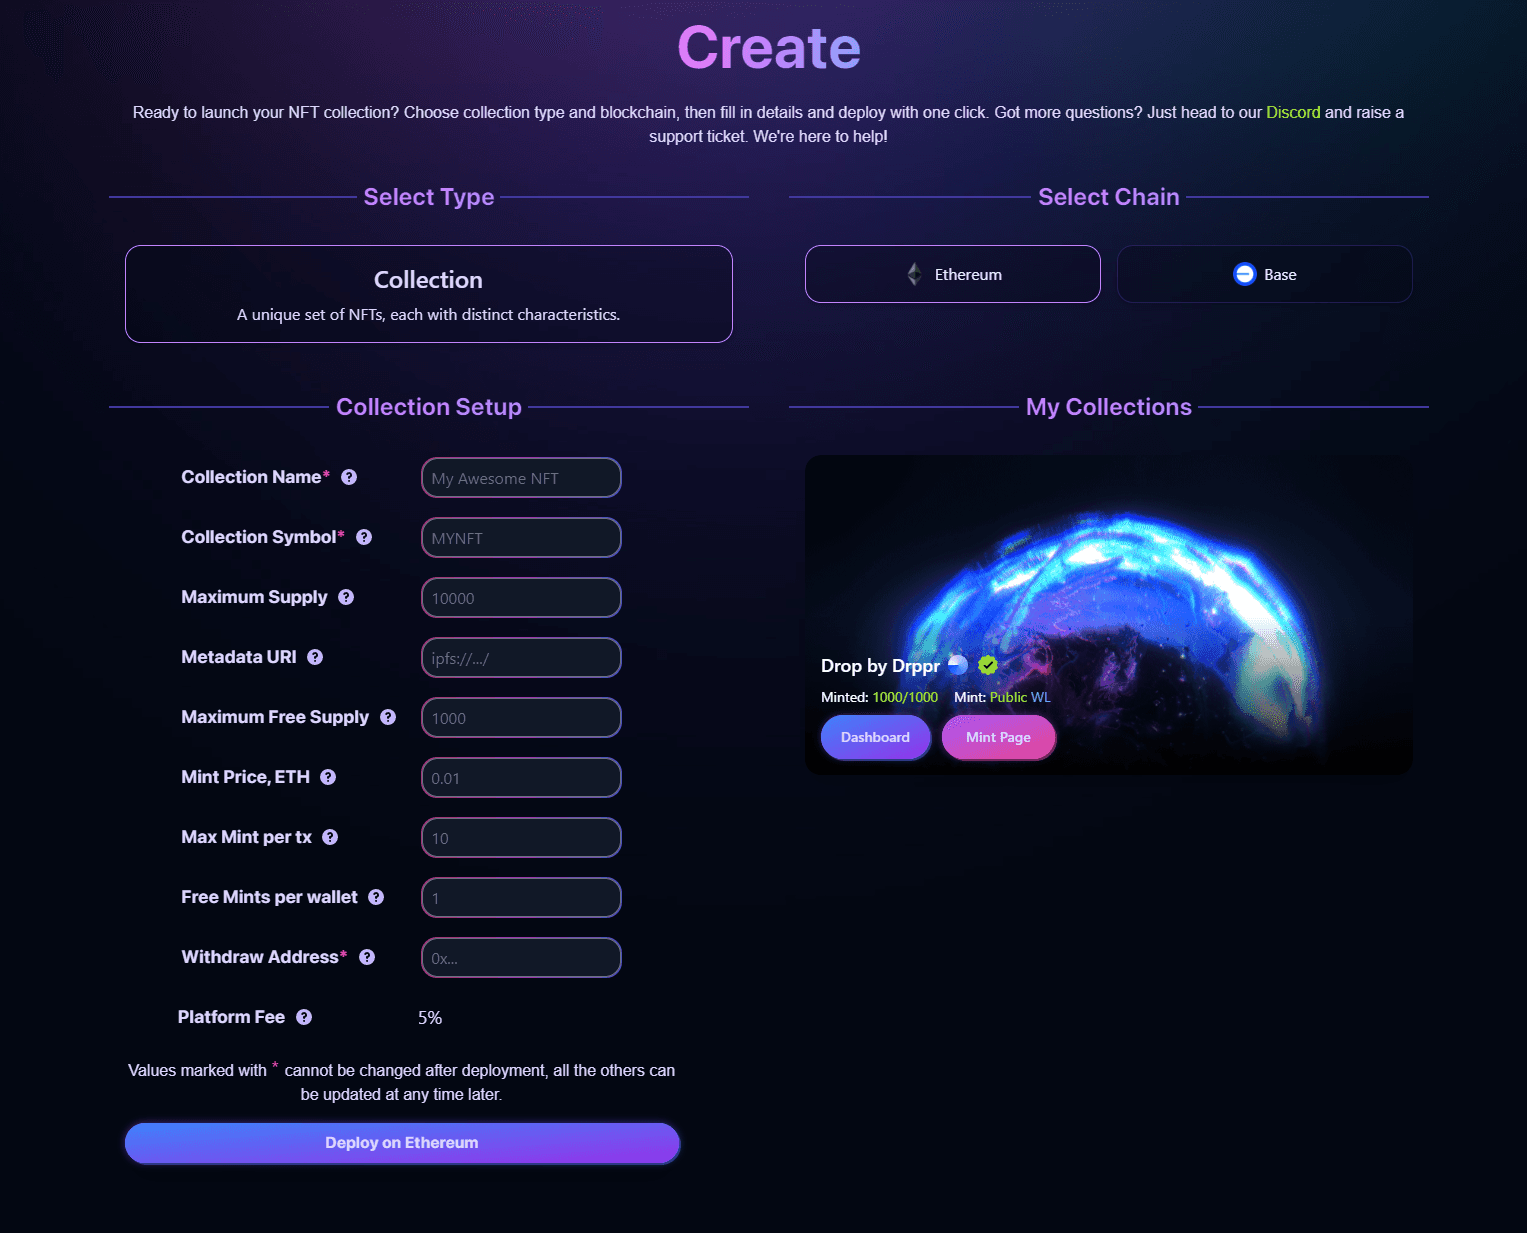Open Dashboard for Drop by Drppr
The height and width of the screenshot is (1233, 1527).
point(875,738)
